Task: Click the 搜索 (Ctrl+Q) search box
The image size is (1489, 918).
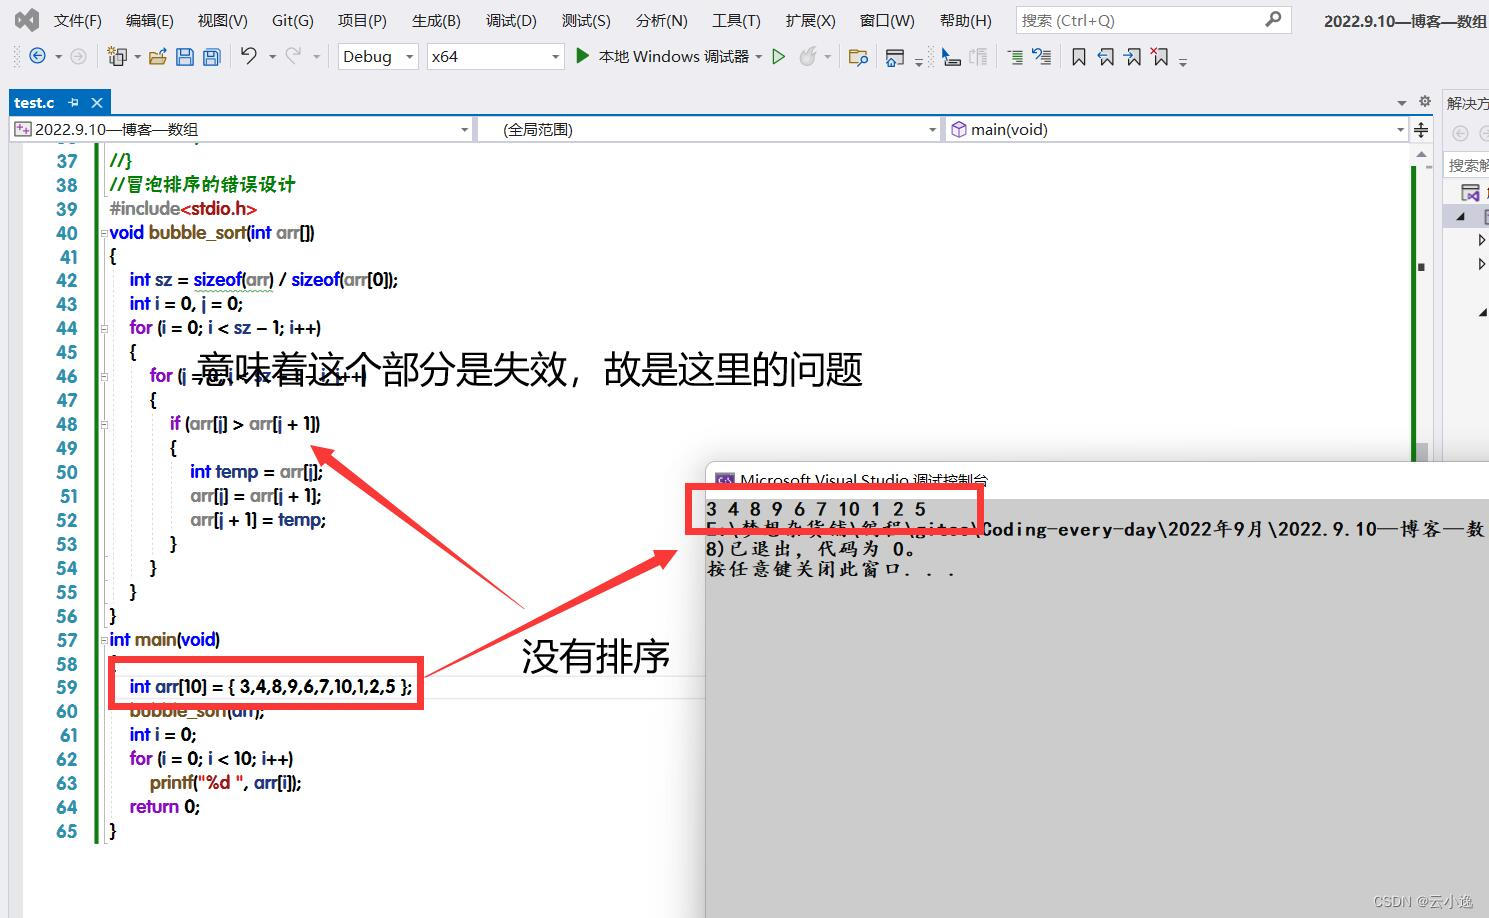Action: (1153, 20)
